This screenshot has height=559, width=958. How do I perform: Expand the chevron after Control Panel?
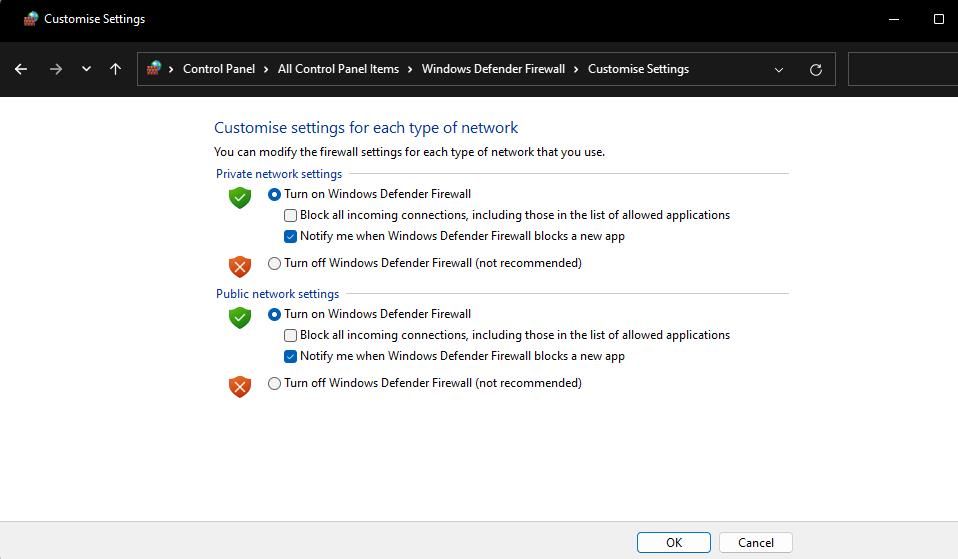(x=267, y=69)
